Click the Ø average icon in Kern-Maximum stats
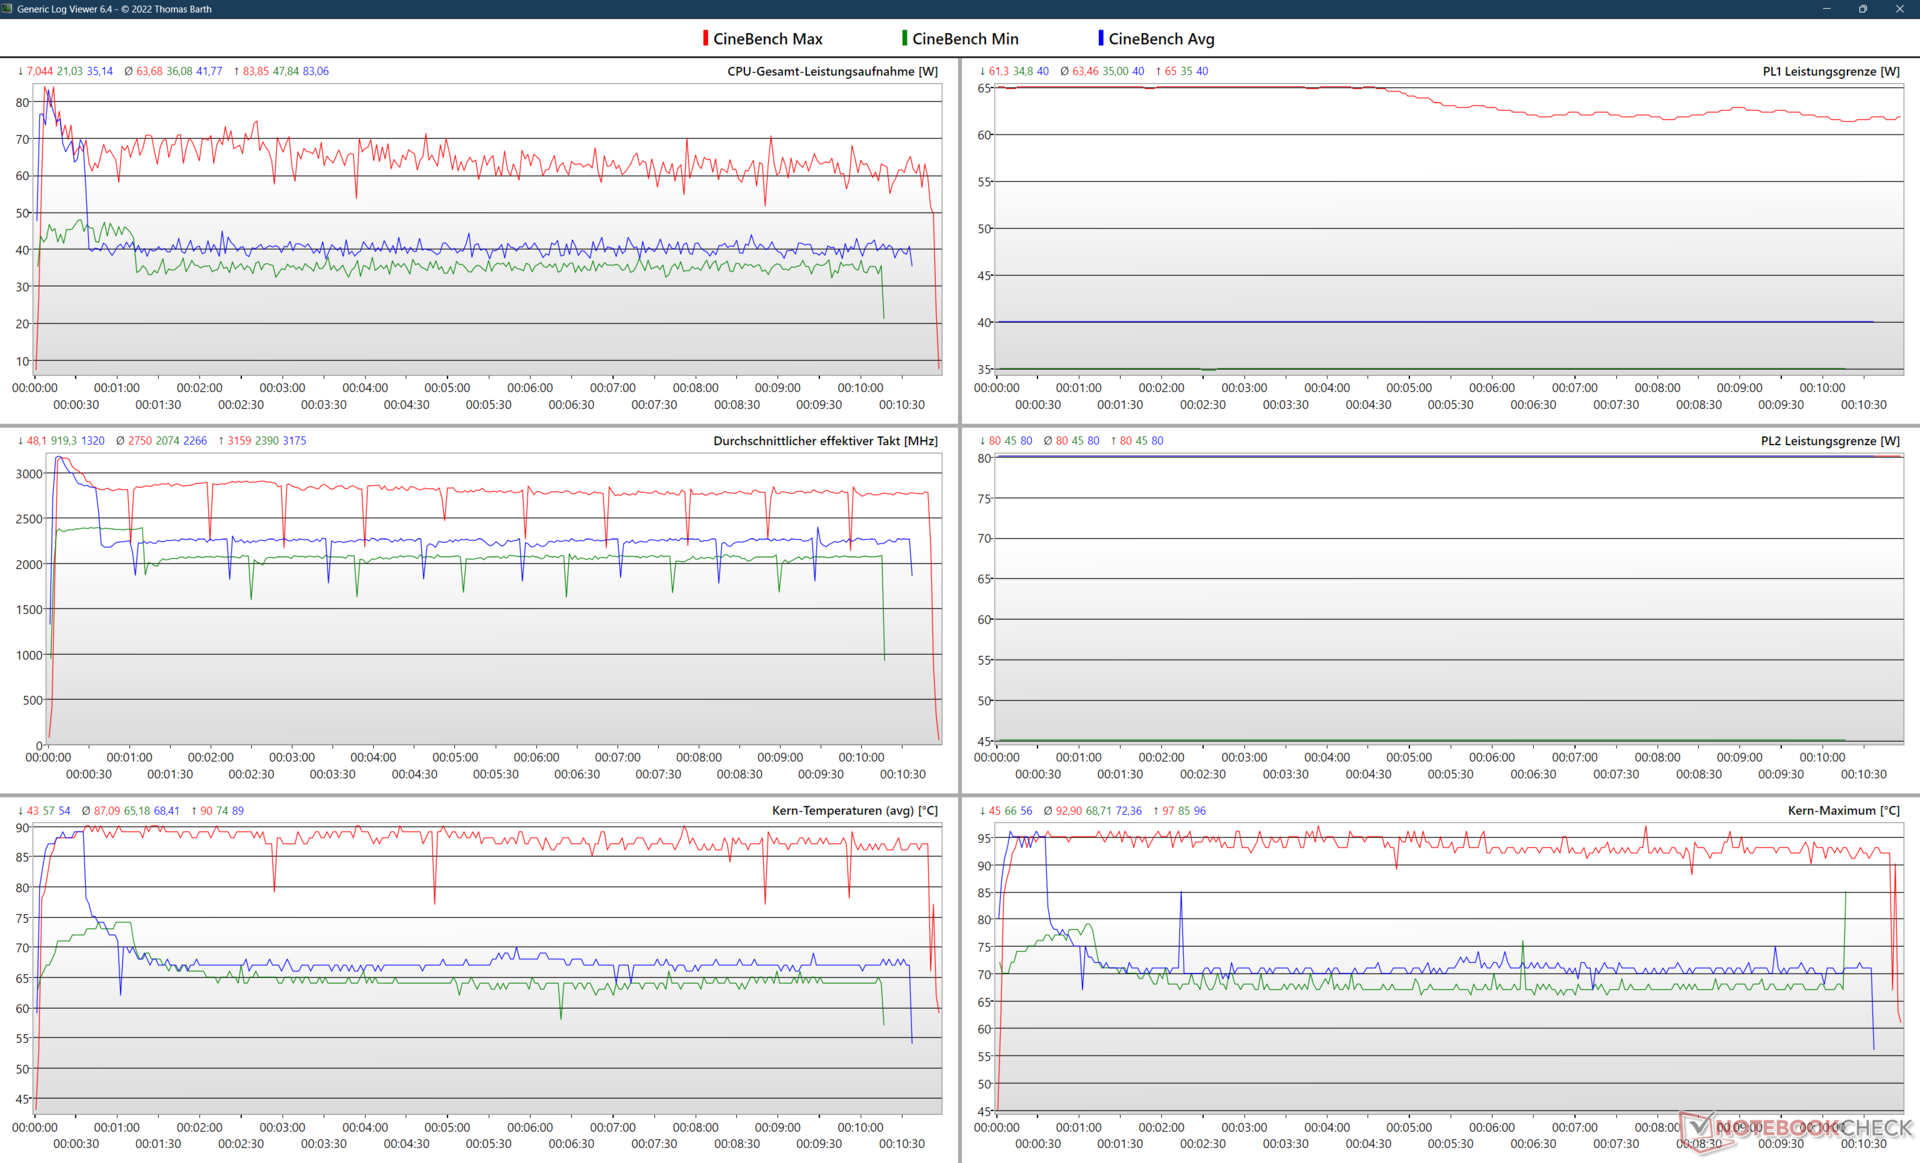1920x1163 pixels. [1047, 811]
